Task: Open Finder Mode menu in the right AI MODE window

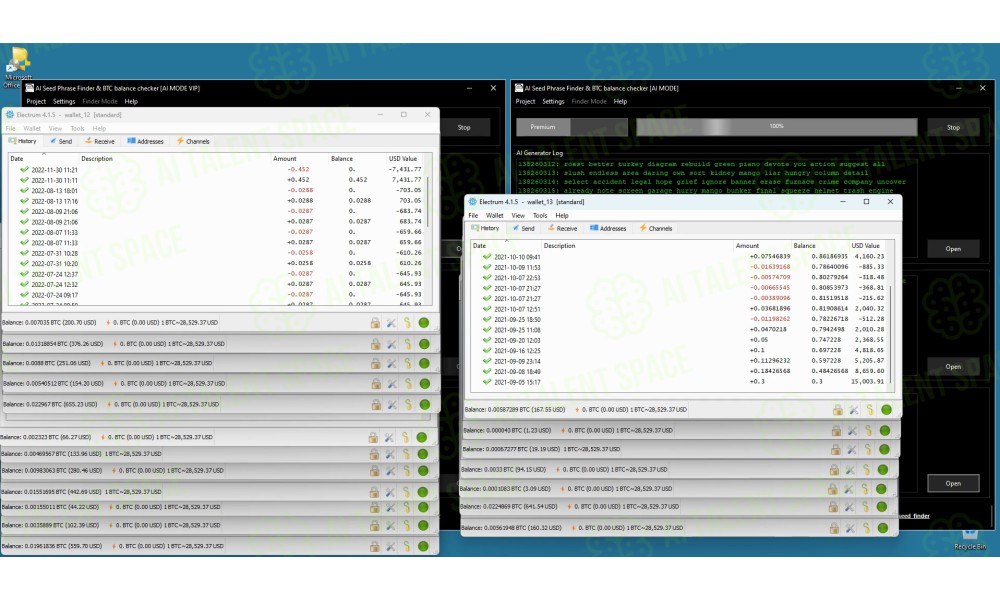Action: [589, 101]
